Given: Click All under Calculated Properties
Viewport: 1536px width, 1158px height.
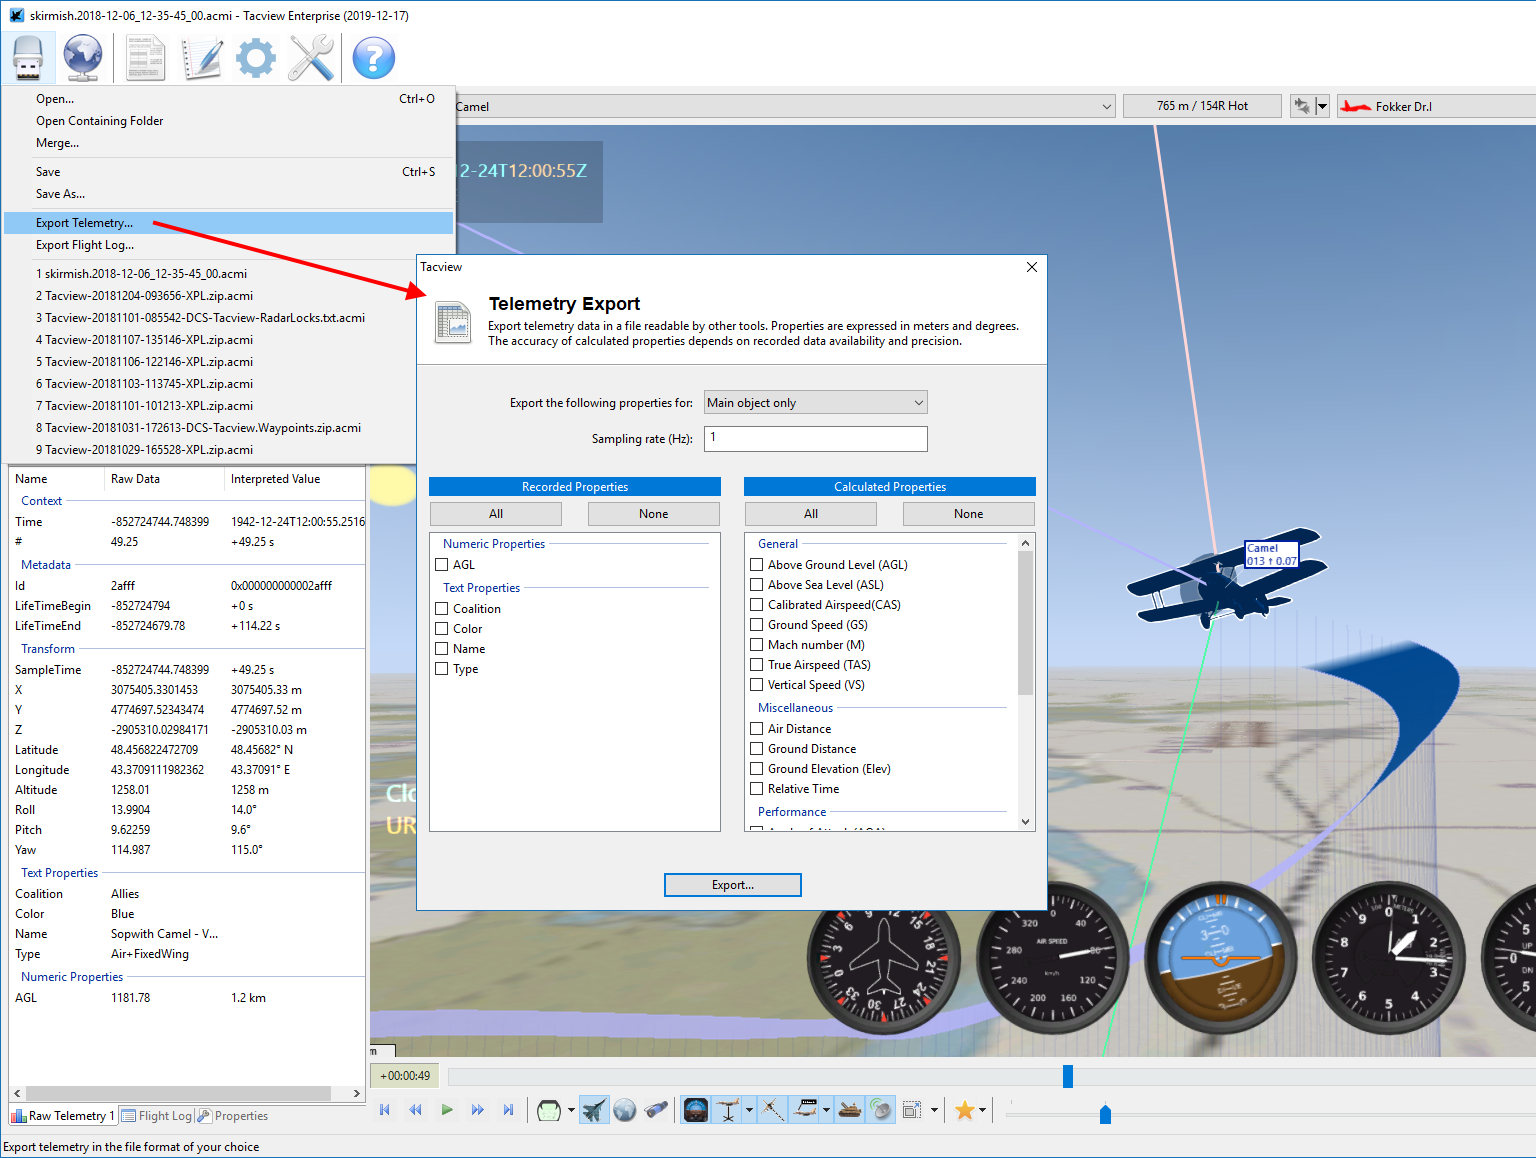Looking at the screenshot, I should click(x=811, y=514).
